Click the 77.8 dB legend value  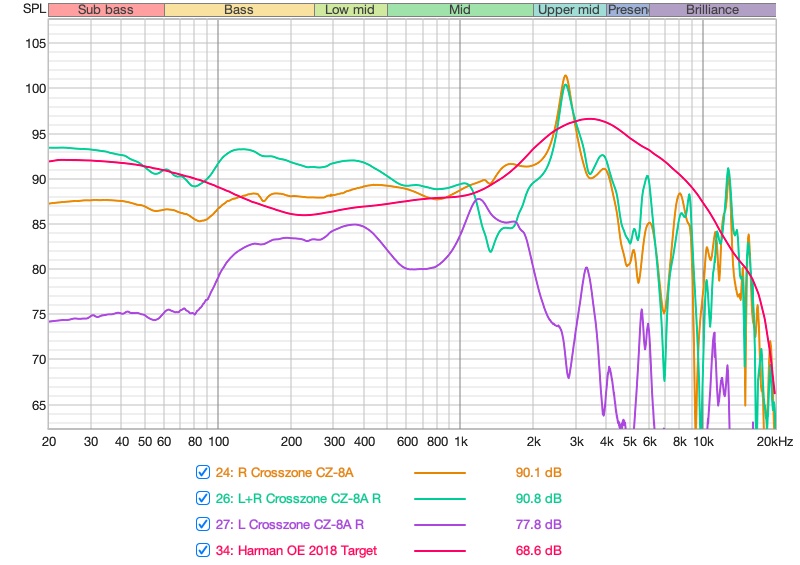pyautogui.click(x=538, y=525)
